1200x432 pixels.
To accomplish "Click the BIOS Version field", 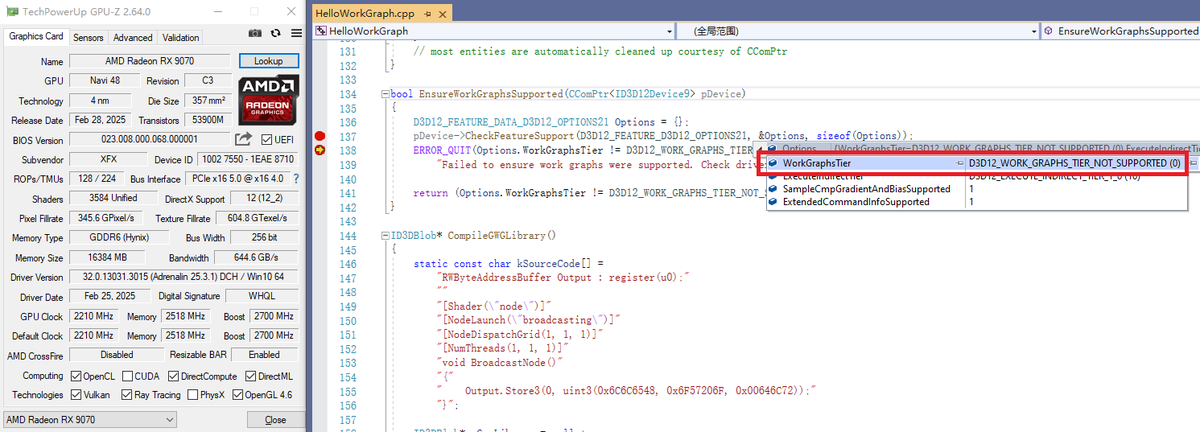I will coord(150,139).
